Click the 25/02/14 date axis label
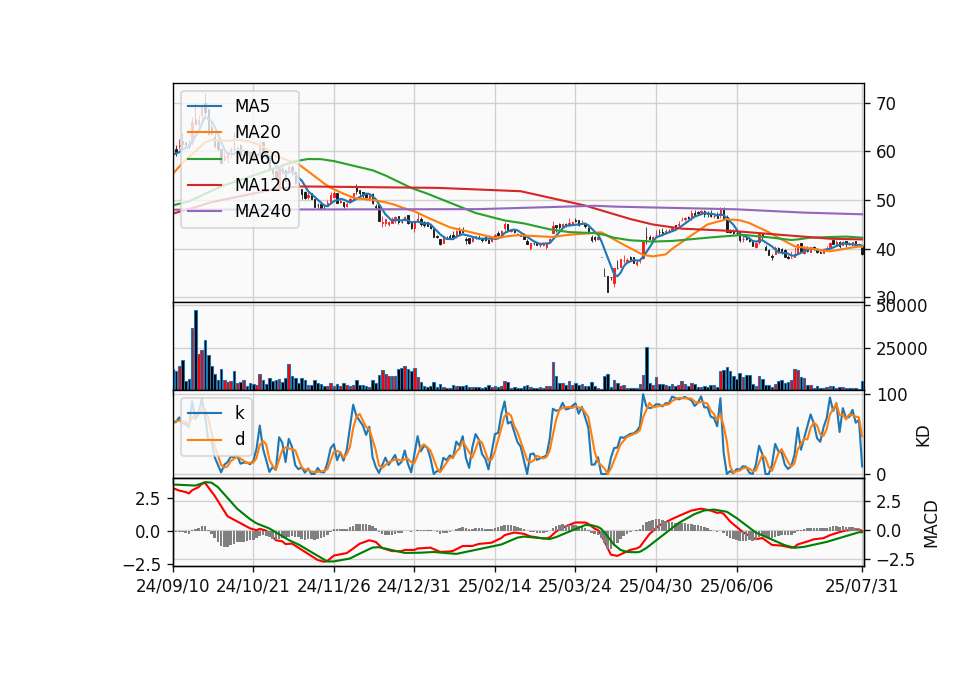Image resolution: width=960 pixels, height=690 pixels. [495, 587]
